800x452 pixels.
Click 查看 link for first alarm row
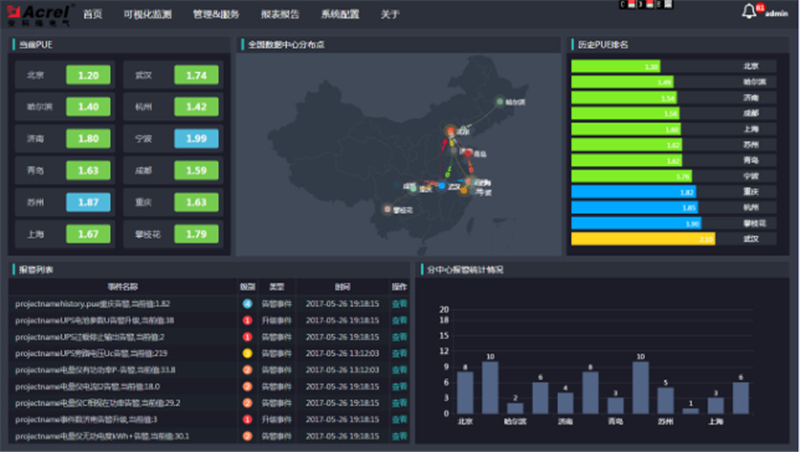coord(399,303)
